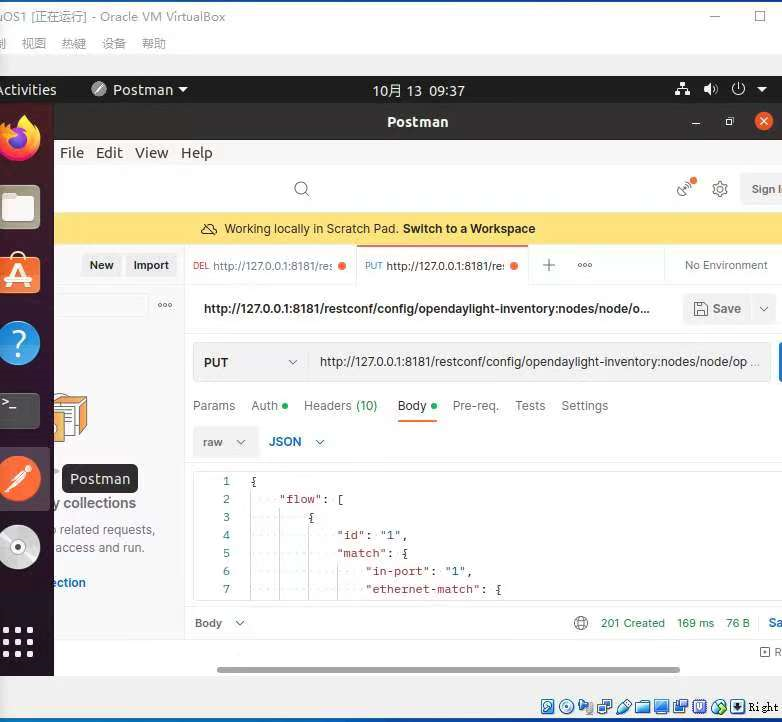This screenshot has width=782, height=722.
Task: Expand the Save options arrow
Action: tap(764, 309)
